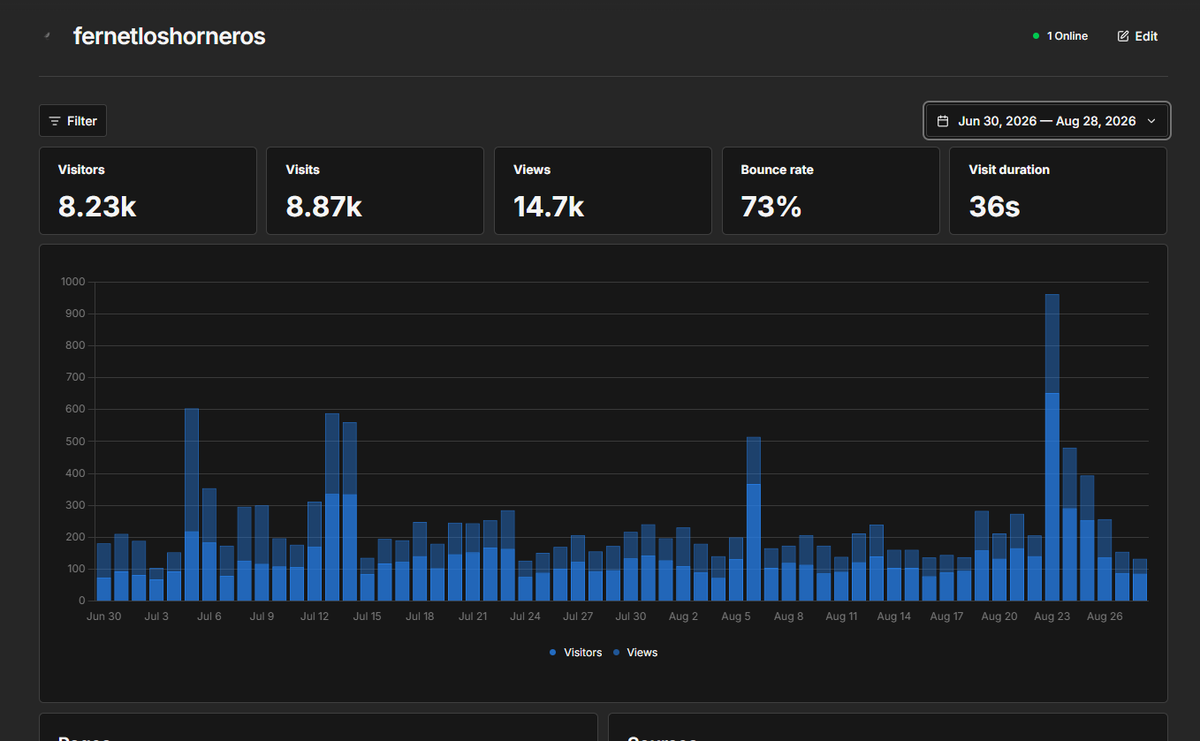Click the Aug 5 x-axis label
1200x741 pixels.
point(736,617)
